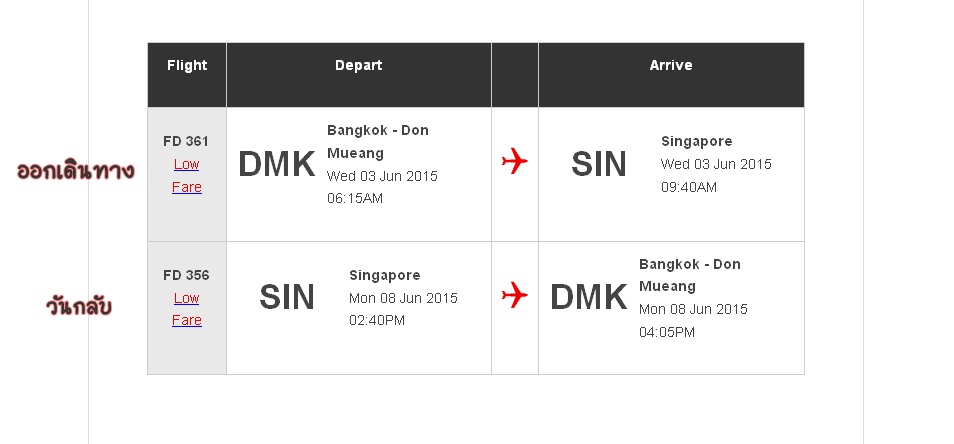Viewport: 954px width, 444px height.
Task: Select the FD 361 flight number
Action: coord(186,141)
